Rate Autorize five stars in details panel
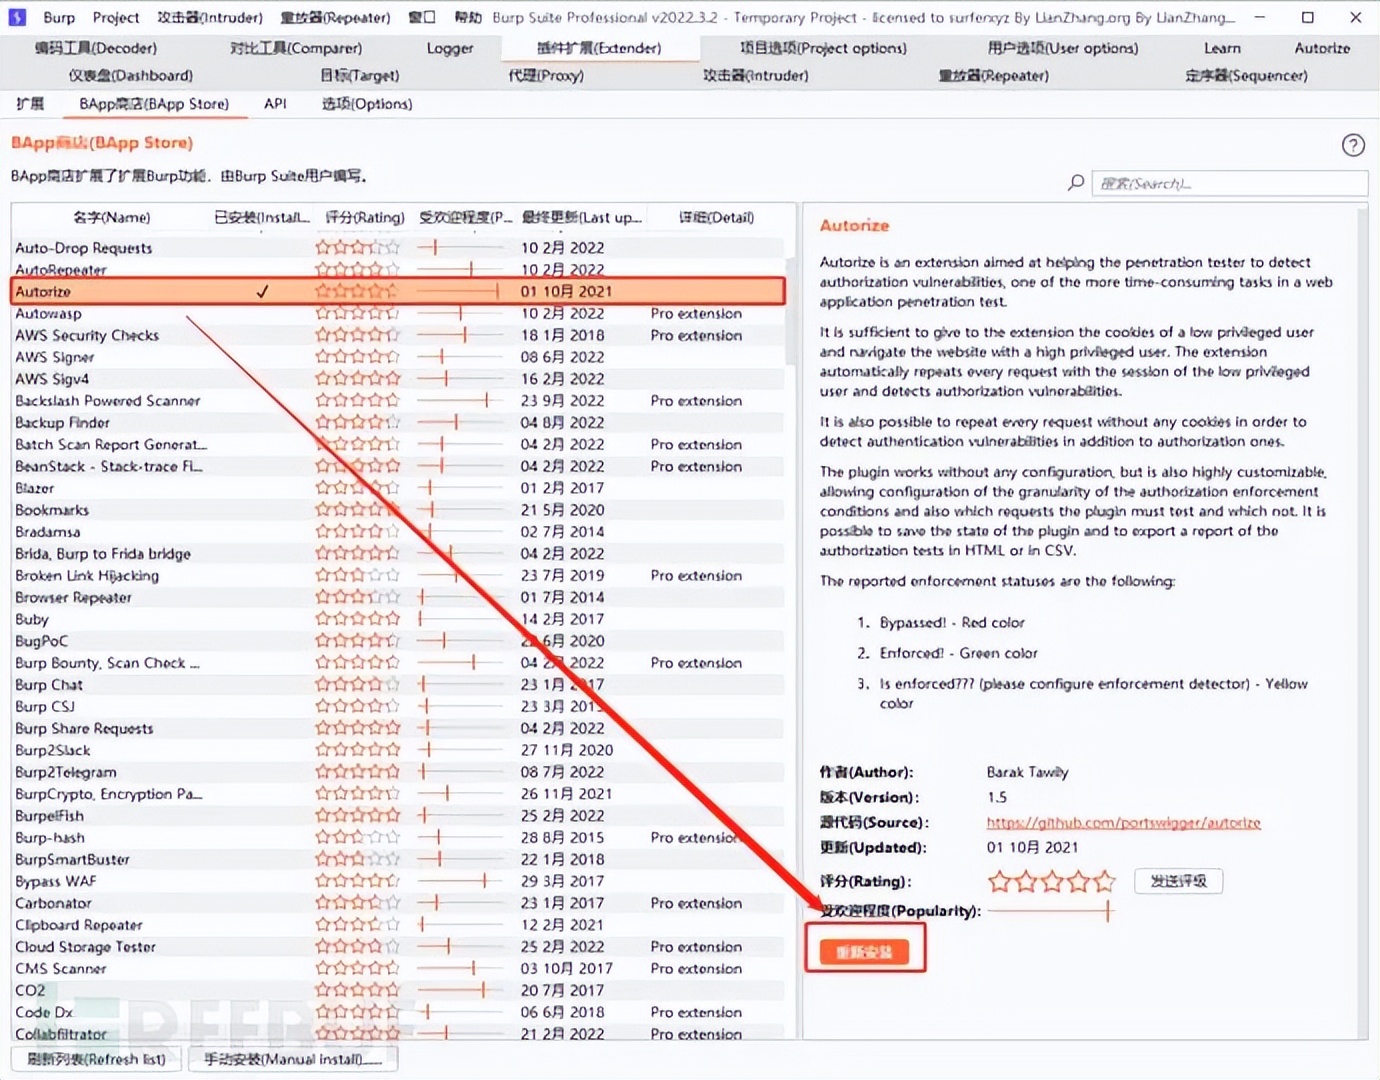1380x1080 pixels. (x=1103, y=881)
